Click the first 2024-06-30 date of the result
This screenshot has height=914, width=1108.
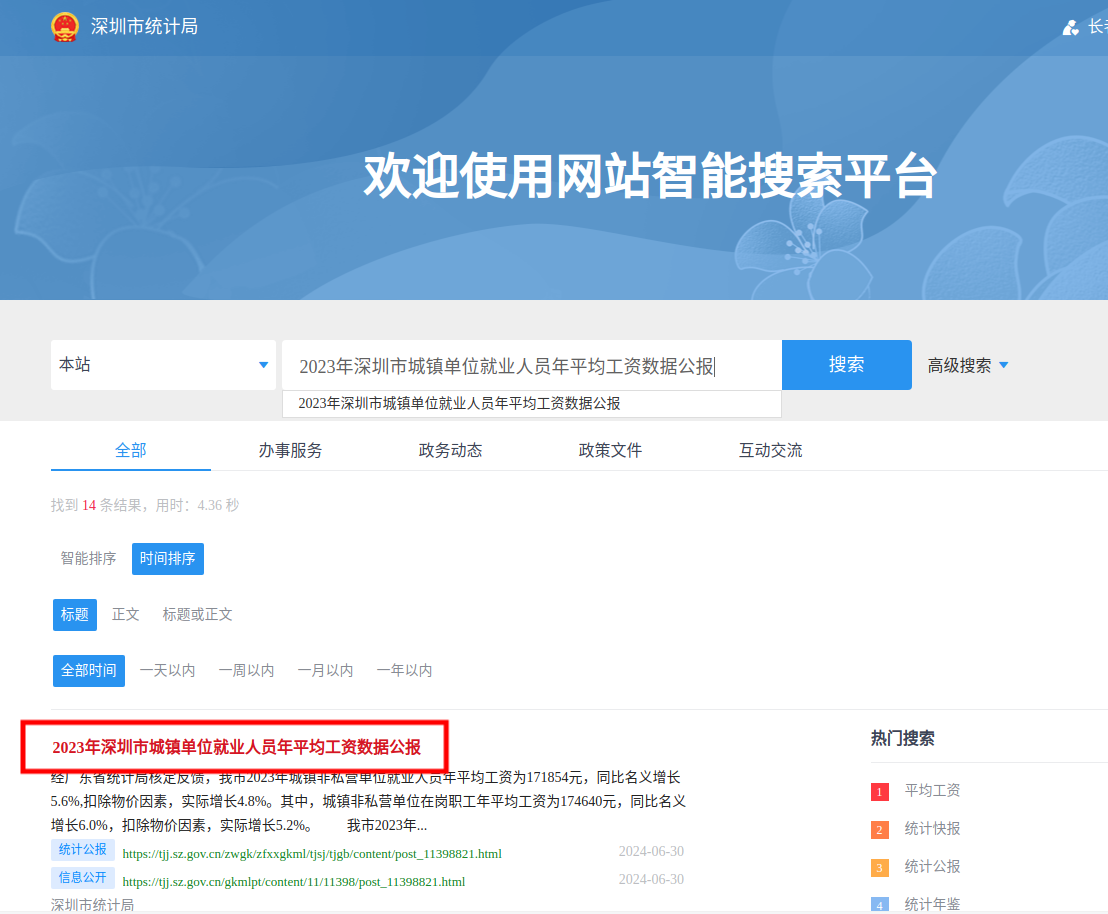tap(651, 851)
